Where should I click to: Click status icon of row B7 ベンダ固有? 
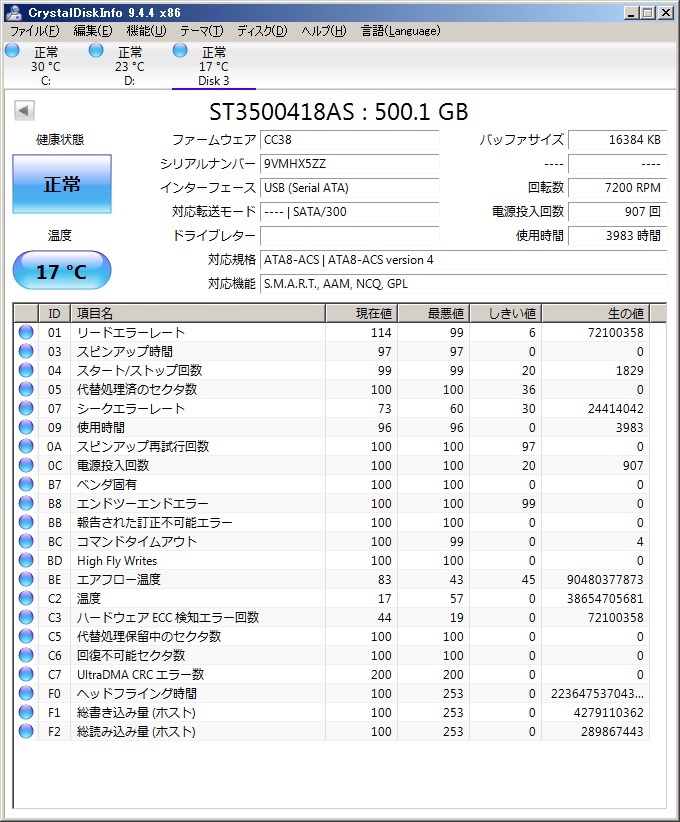tap(26, 484)
